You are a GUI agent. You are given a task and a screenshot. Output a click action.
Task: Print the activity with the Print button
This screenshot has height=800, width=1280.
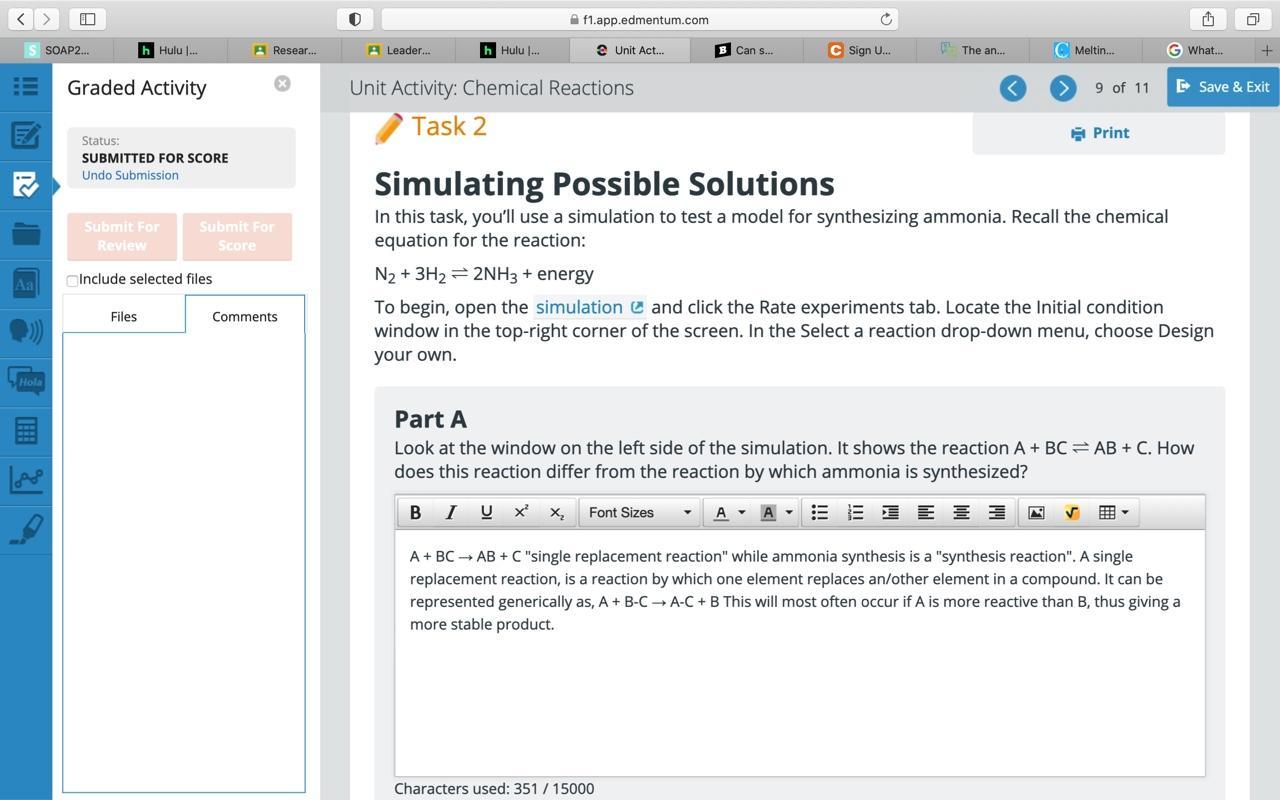coord(1099,133)
